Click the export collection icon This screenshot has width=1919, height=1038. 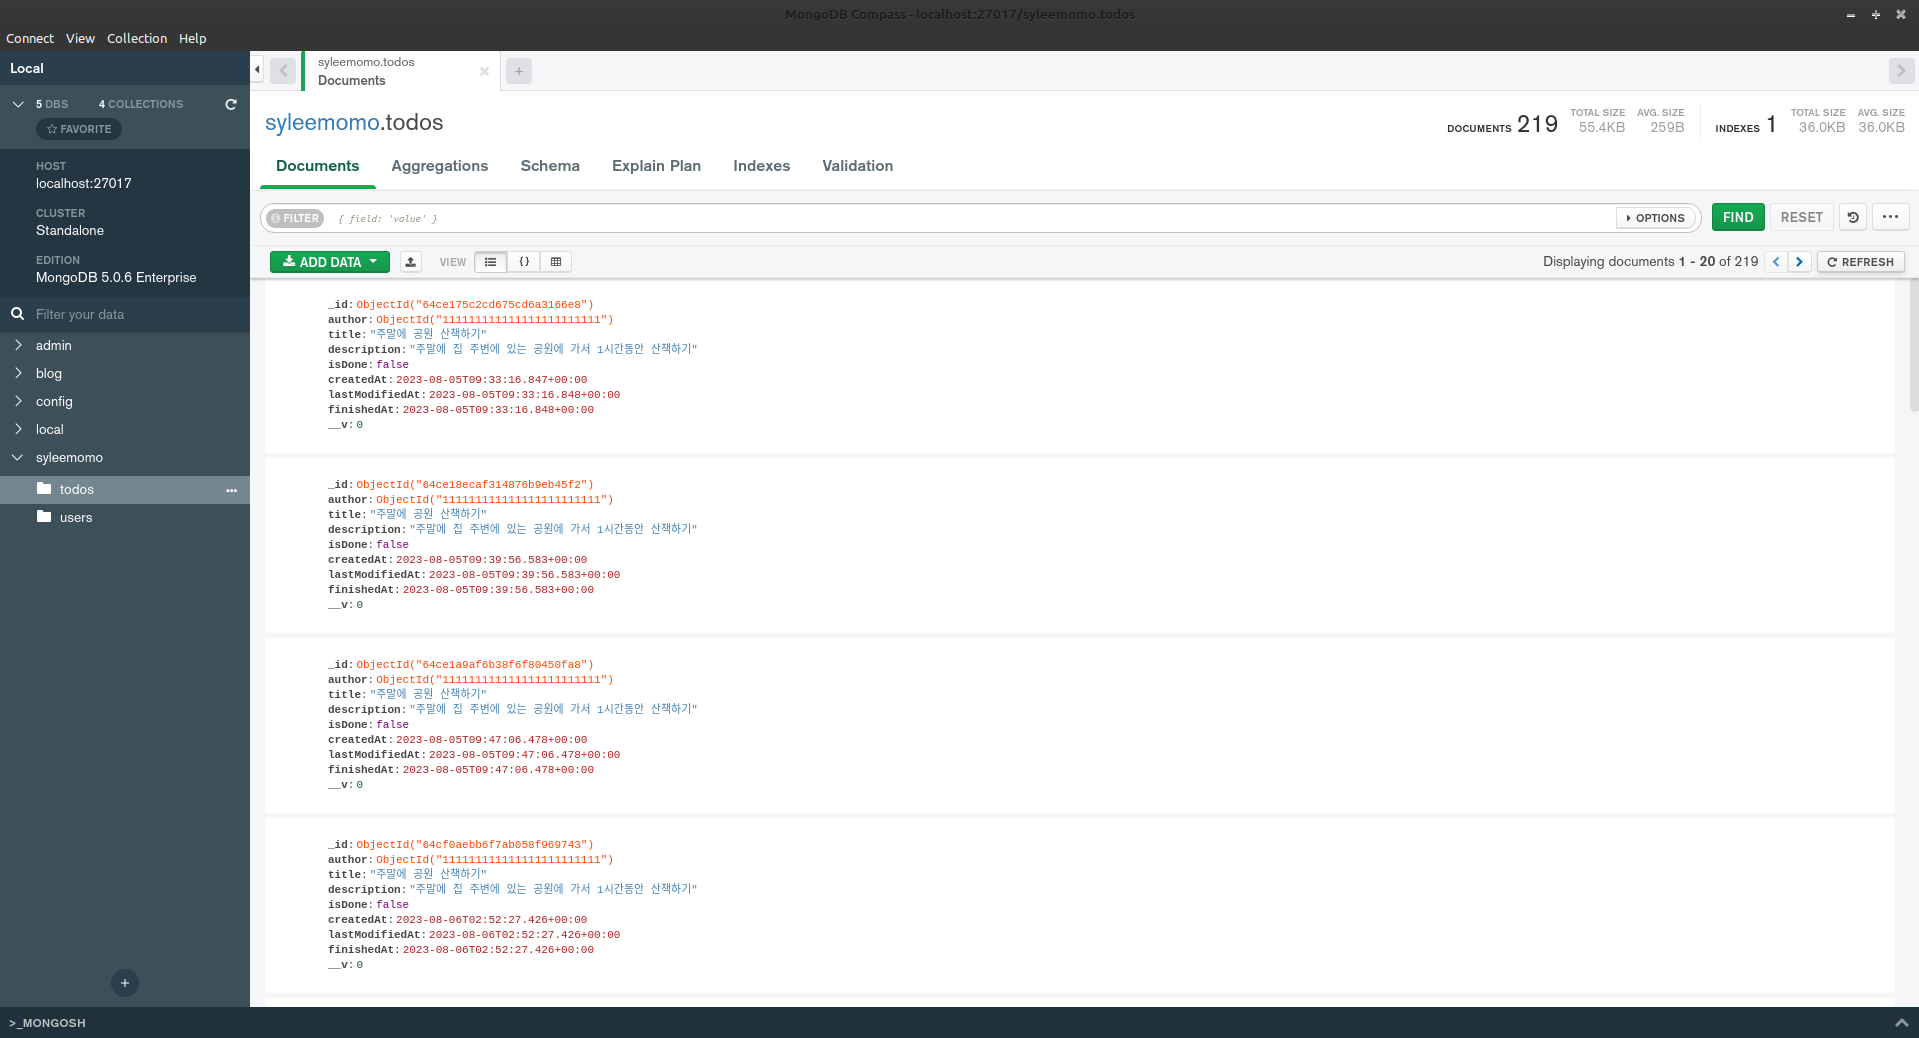(x=410, y=262)
